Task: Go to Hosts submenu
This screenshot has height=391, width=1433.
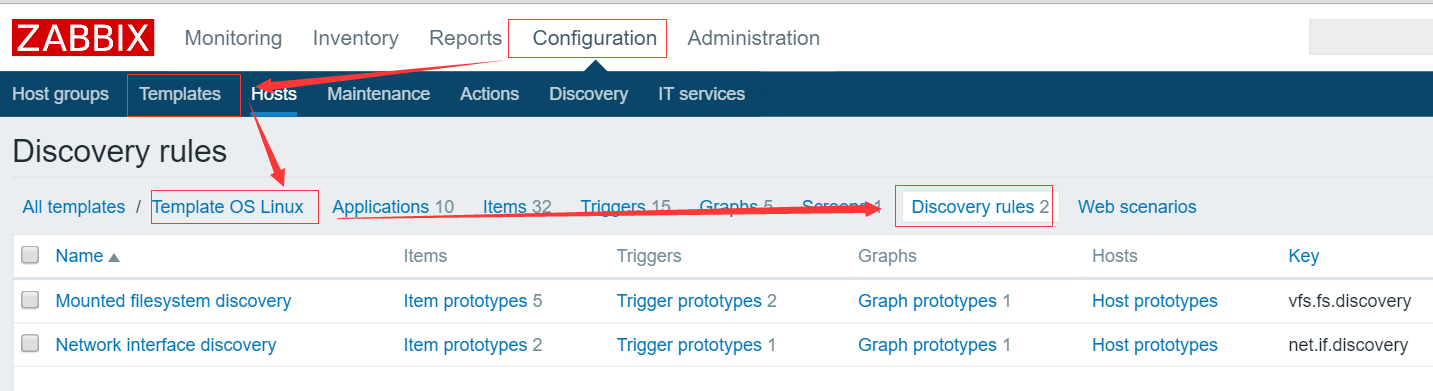Action: click(x=274, y=94)
